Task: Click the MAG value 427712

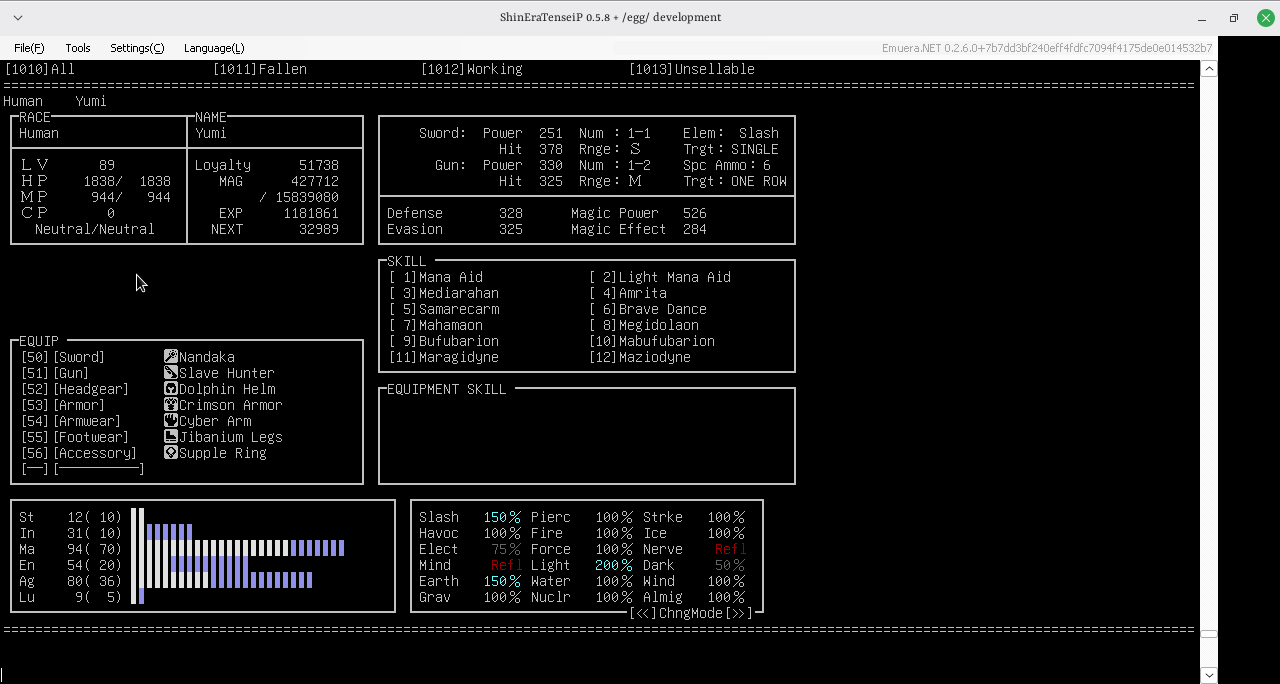Action: [x=314, y=181]
